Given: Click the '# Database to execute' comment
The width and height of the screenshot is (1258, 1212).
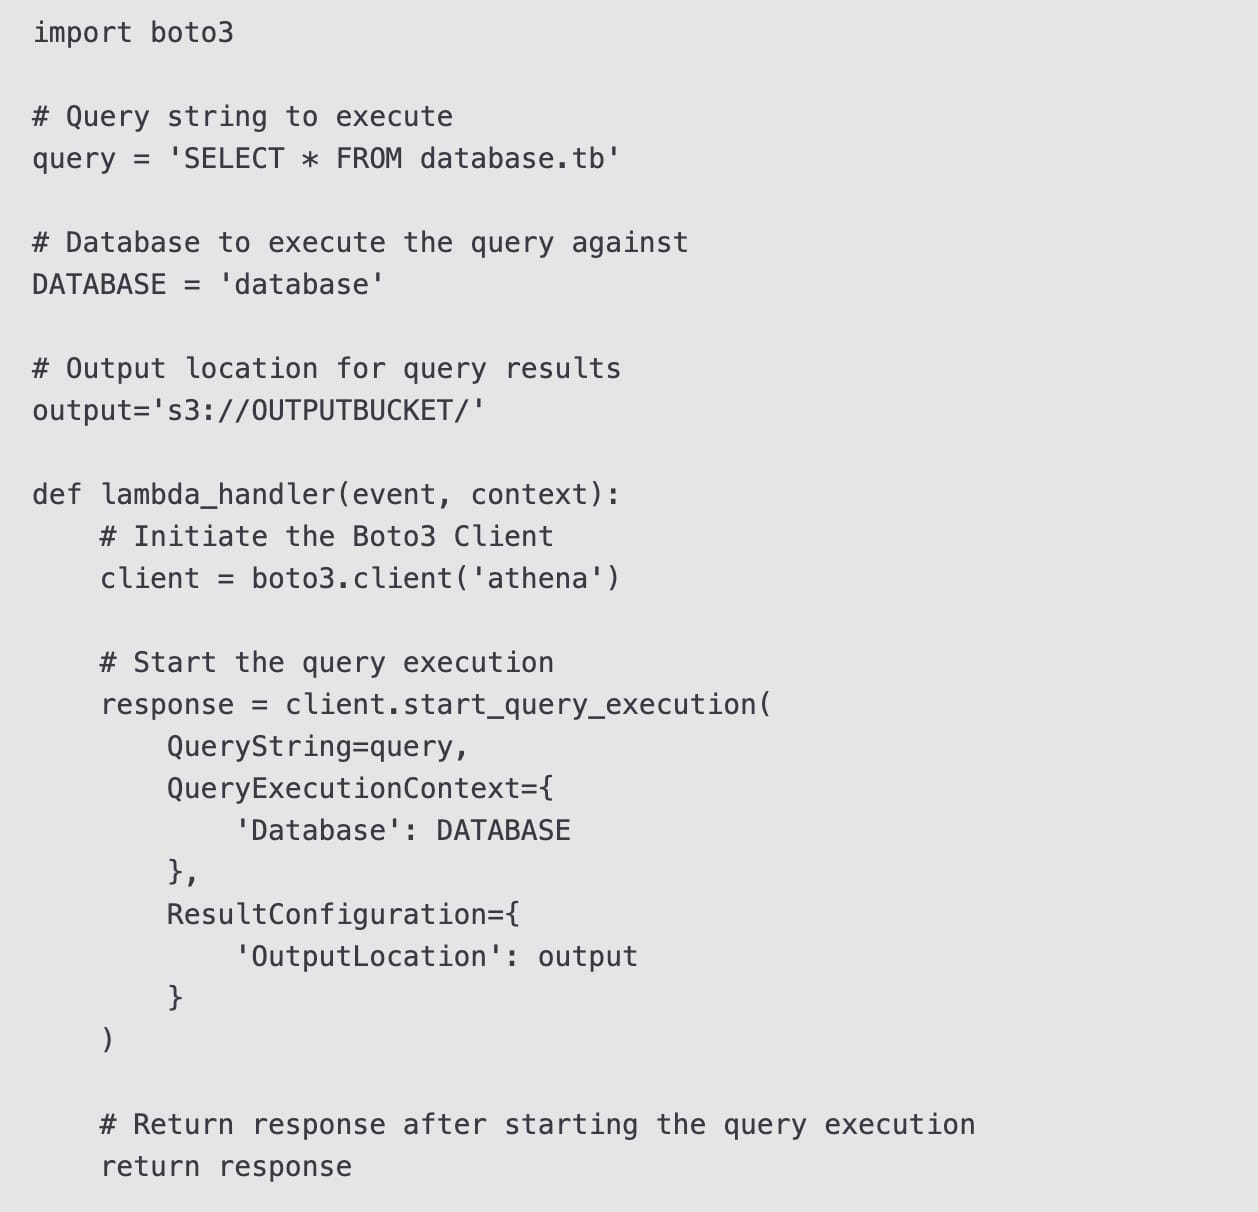Looking at the screenshot, I should (360, 243).
